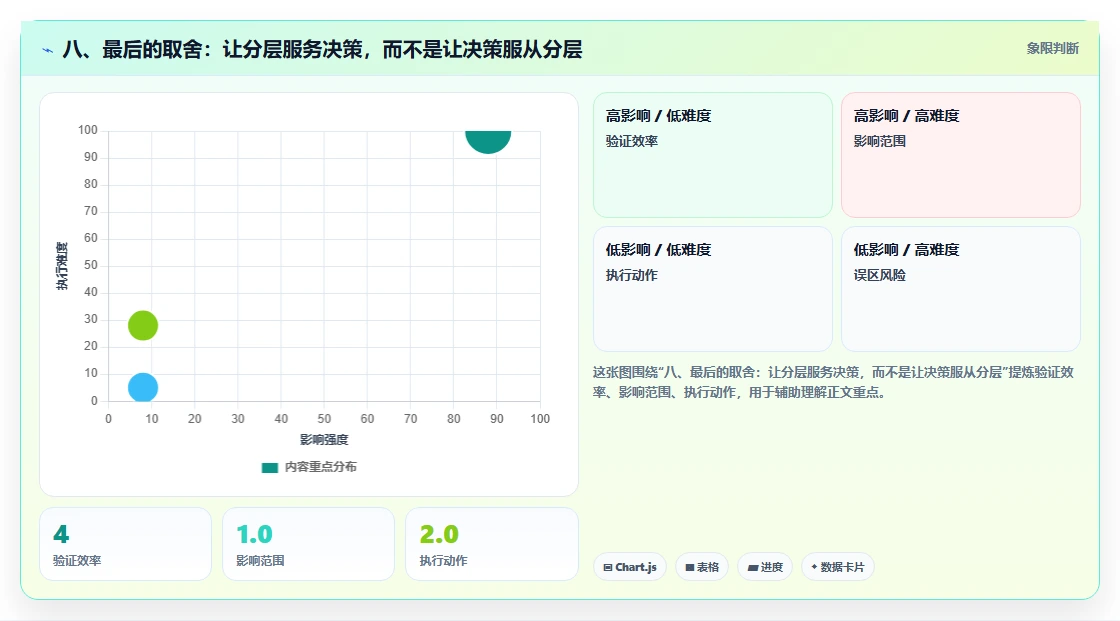This screenshot has width=1120, height=621.
Task: Select the blue bubble at the chart bottom
Action: tap(143, 387)
